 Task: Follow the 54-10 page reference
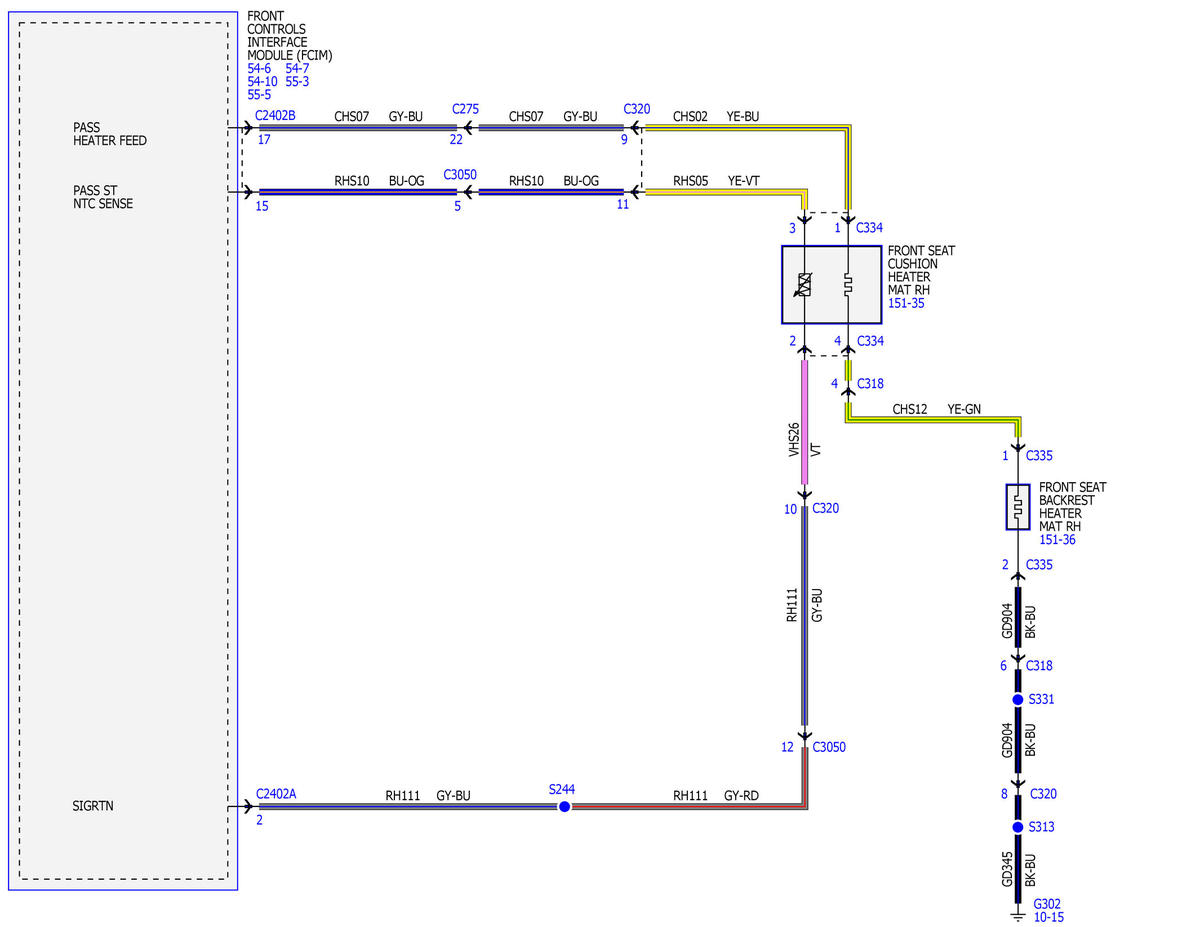click(x=263, y=81)
